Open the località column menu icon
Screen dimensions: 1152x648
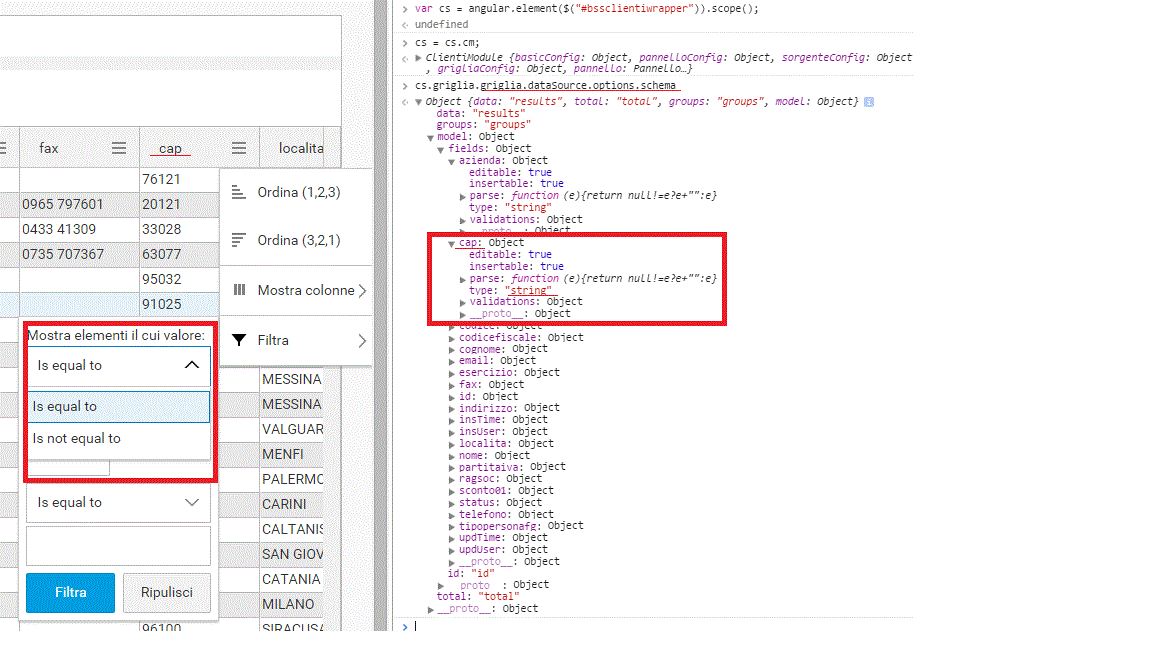tap(333, 147)
